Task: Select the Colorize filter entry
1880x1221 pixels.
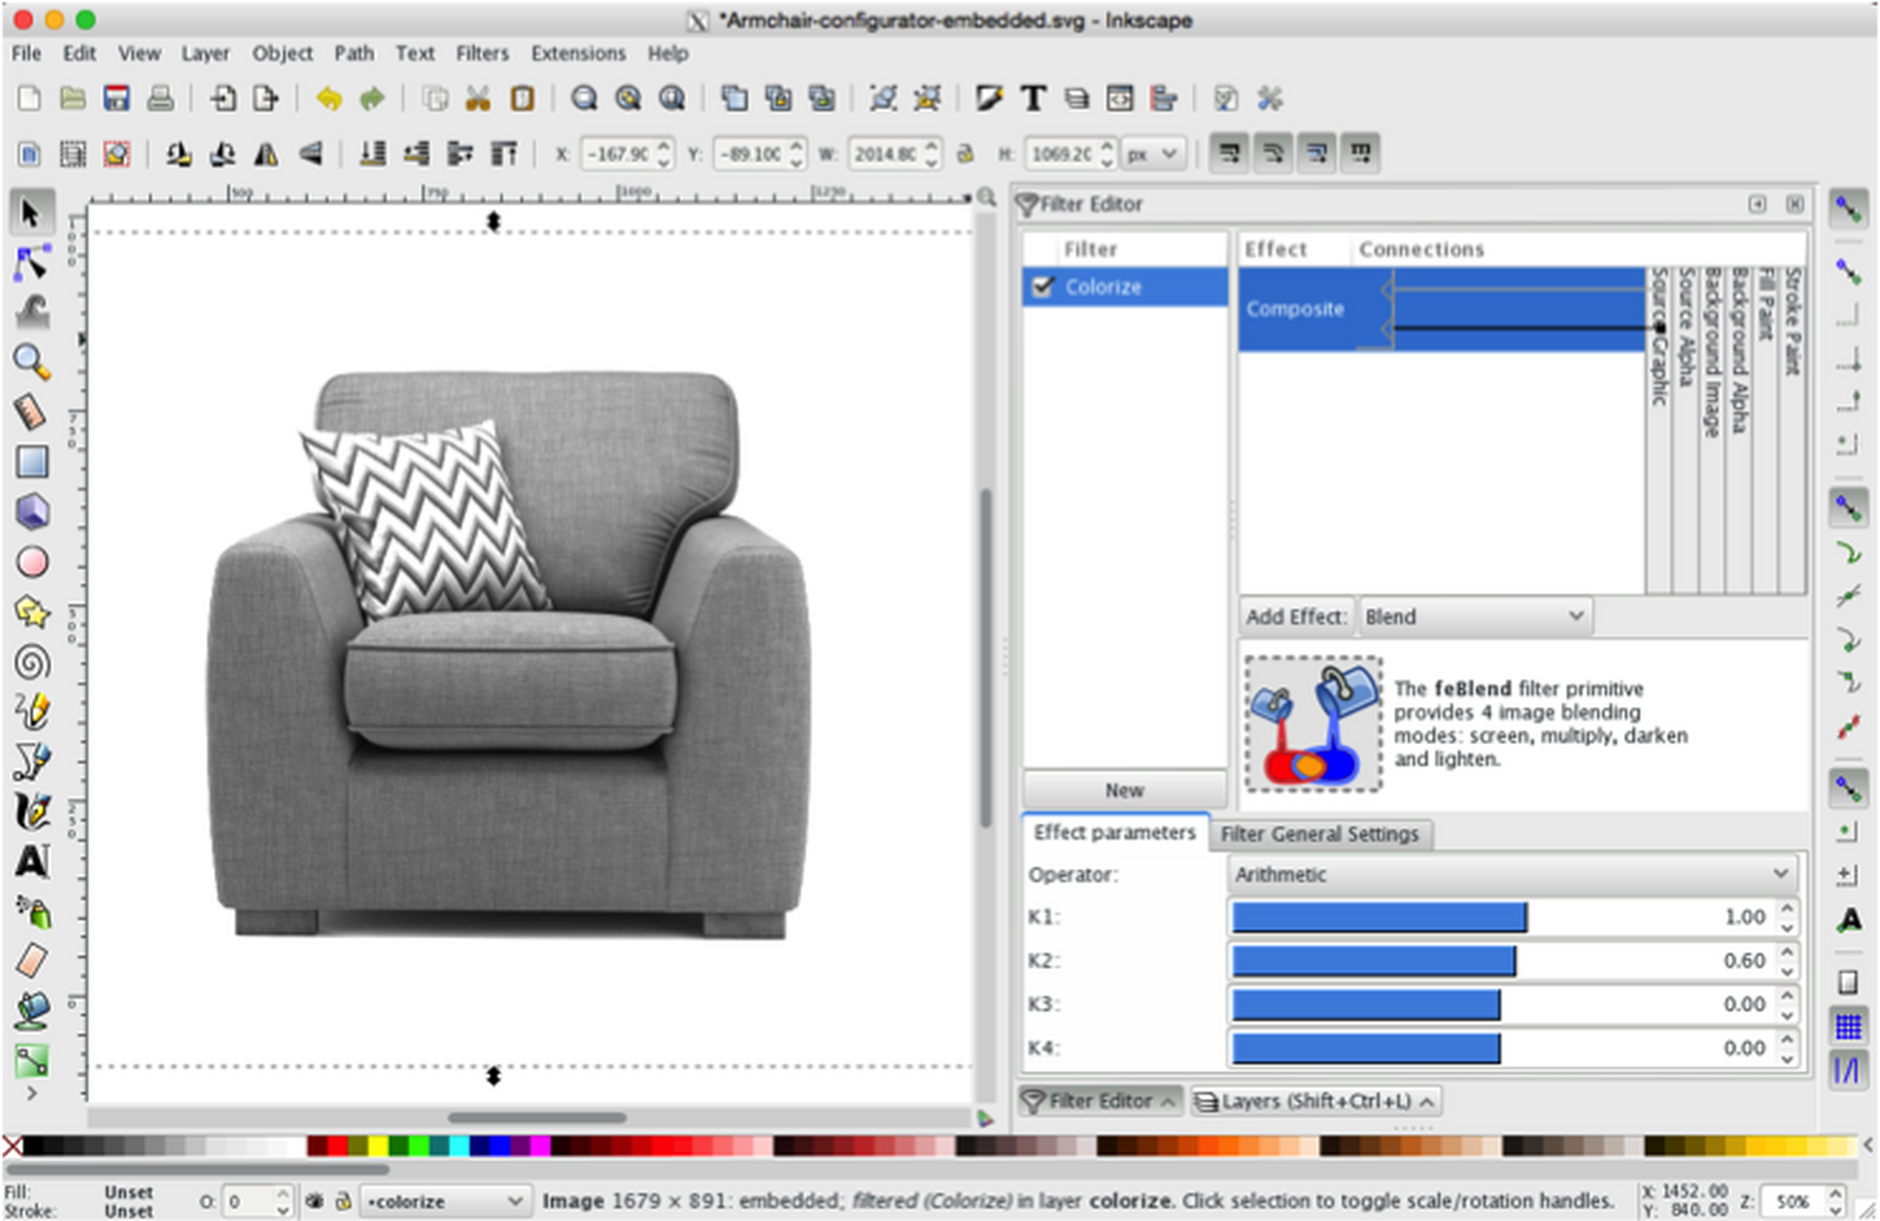Action: pos(1125,287)
